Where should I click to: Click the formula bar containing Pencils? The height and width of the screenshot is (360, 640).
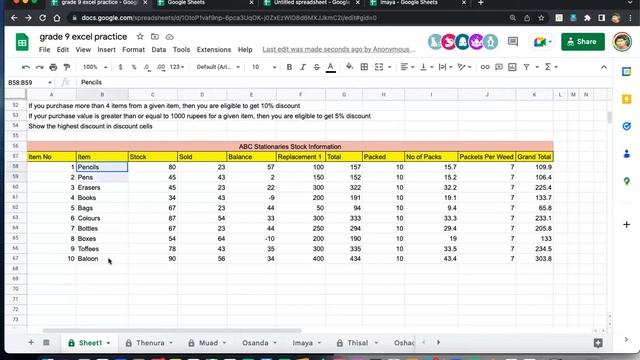coord(343,82)
